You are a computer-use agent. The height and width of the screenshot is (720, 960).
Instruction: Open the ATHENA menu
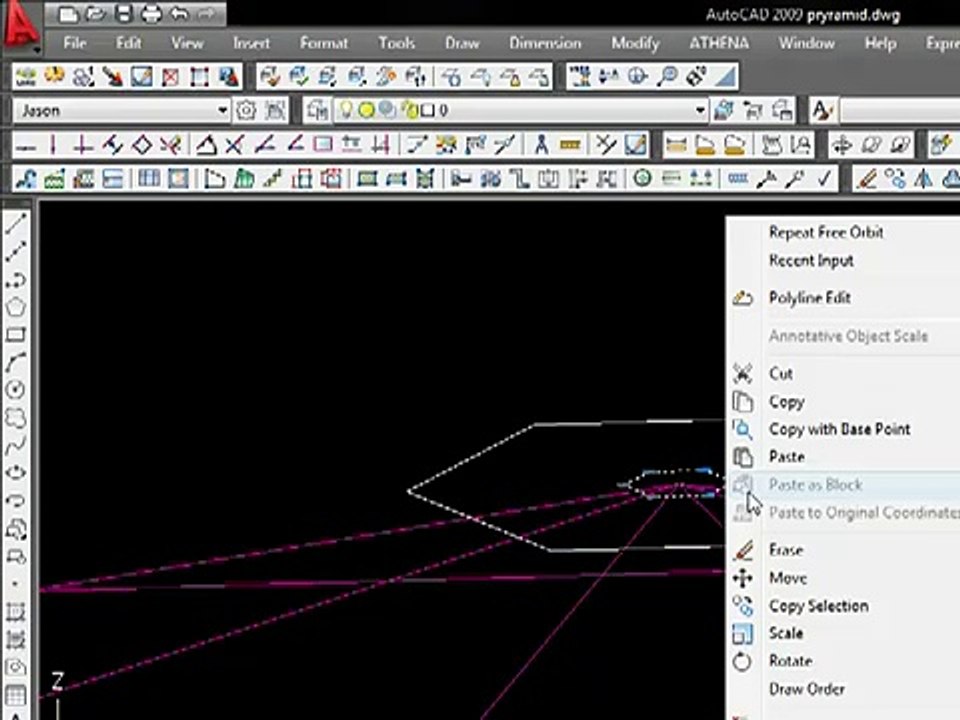coord(719,43)
